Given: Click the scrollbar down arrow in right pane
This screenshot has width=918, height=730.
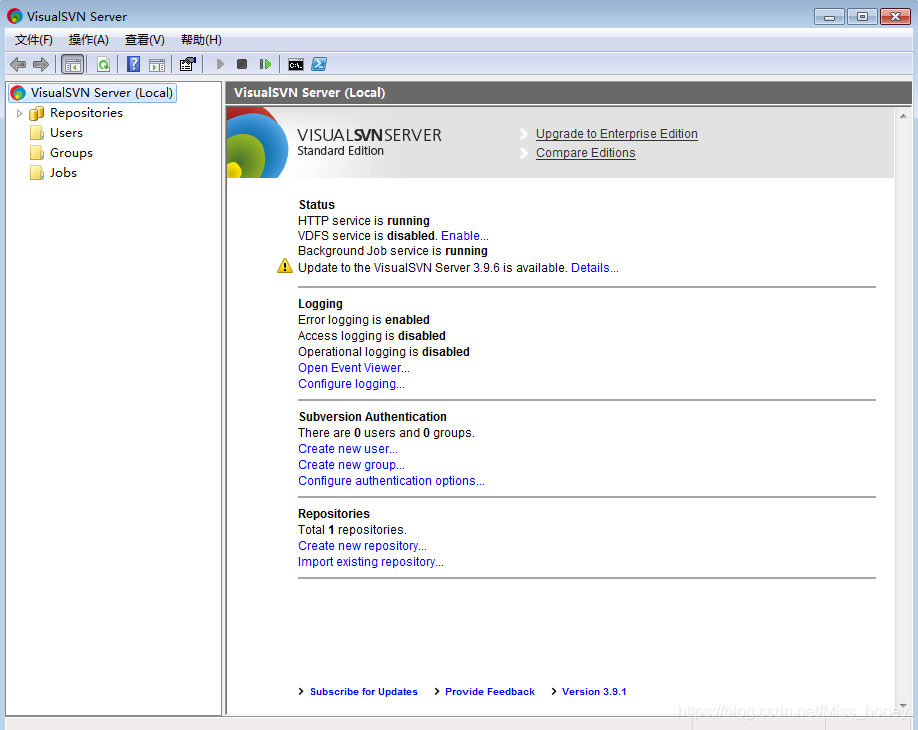Looking at the screenshot, I should click(x=903, y=706).
